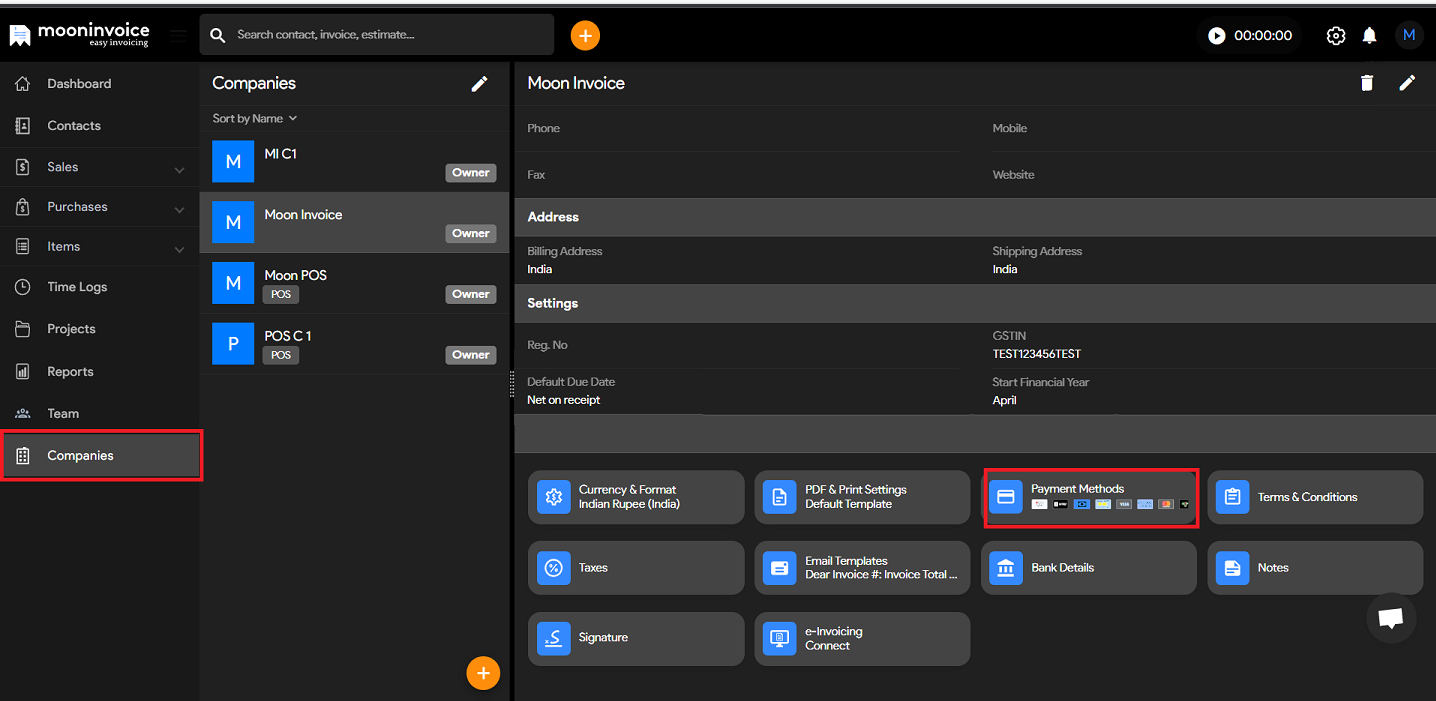Open Taxes settings
1436x701 pixels.
pyautogui.click(x=636, y=568)
